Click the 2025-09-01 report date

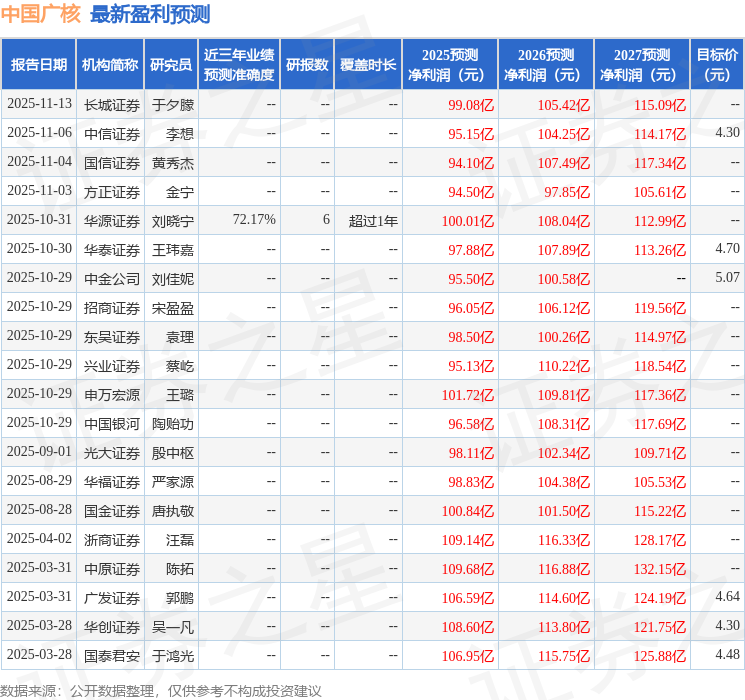click(x=39, y=451)
